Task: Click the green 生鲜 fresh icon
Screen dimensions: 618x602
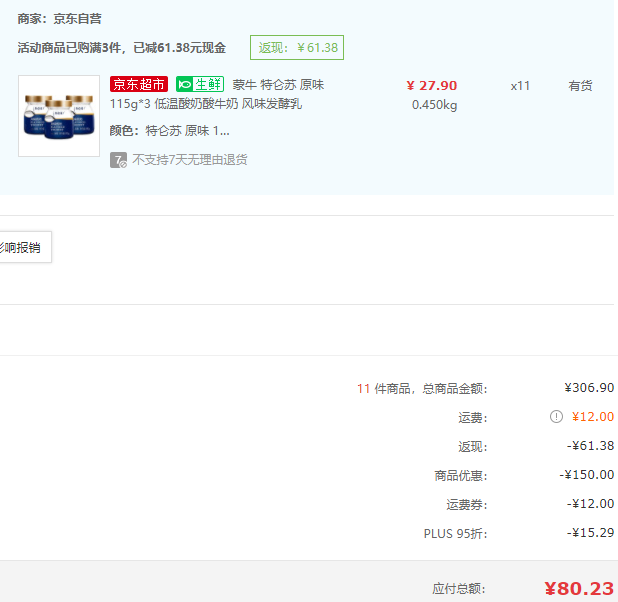Action: coord(199,85)
